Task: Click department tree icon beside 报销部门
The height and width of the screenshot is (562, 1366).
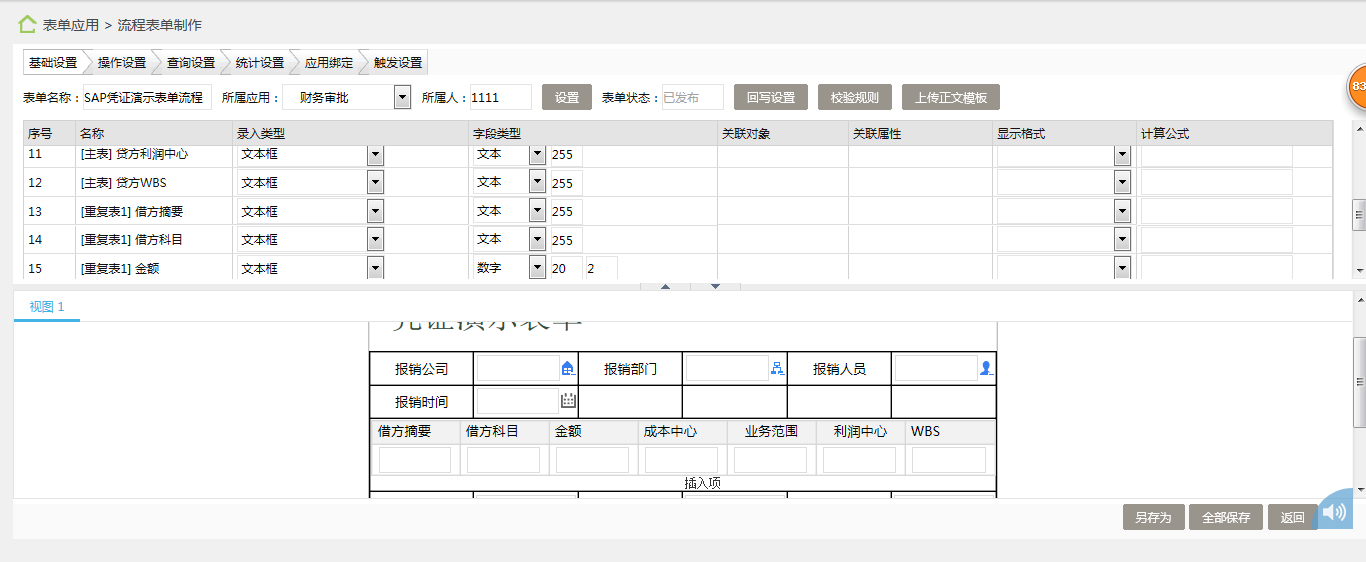Action: [777, 369]
